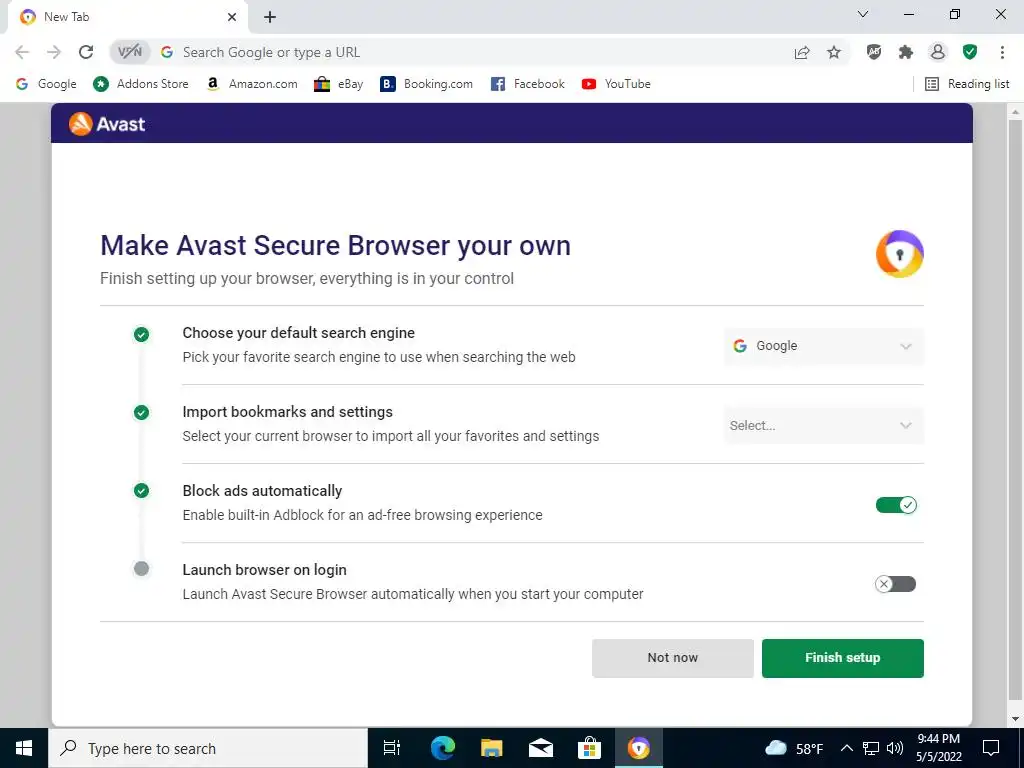The width and height of the screenshot is (1024, 768).
Task: Click the Make Avast Secure Browser your own heading
Action: tap(335, 246)
